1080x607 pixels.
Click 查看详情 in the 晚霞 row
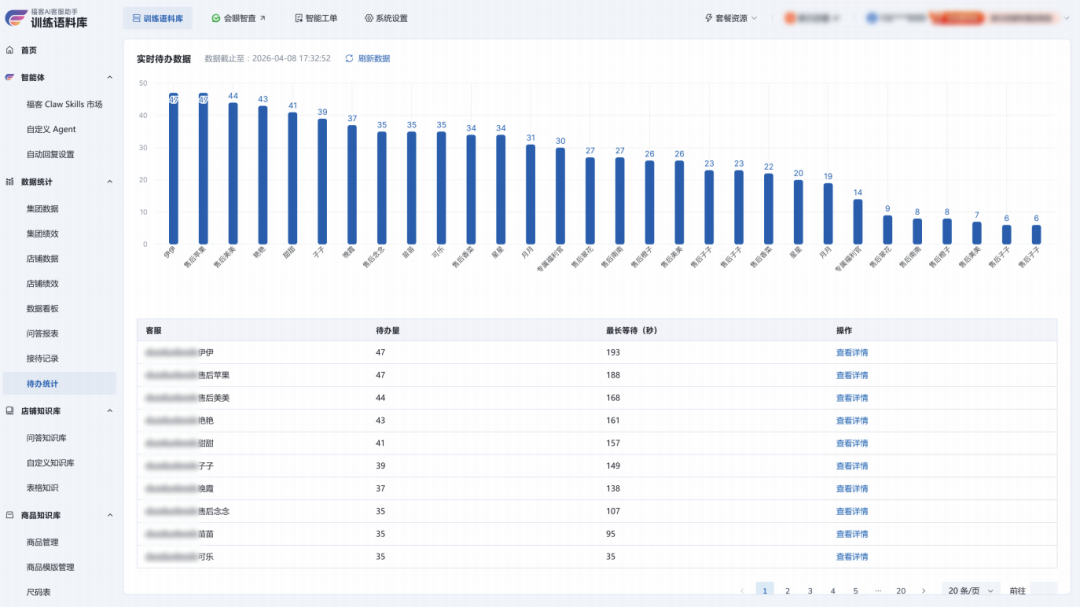851,488
